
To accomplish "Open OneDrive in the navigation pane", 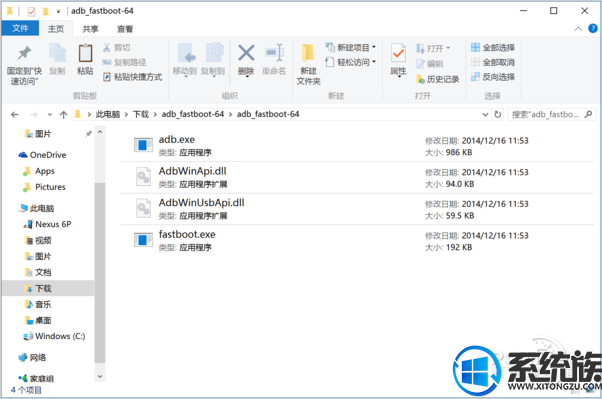I will coord(42,155).
